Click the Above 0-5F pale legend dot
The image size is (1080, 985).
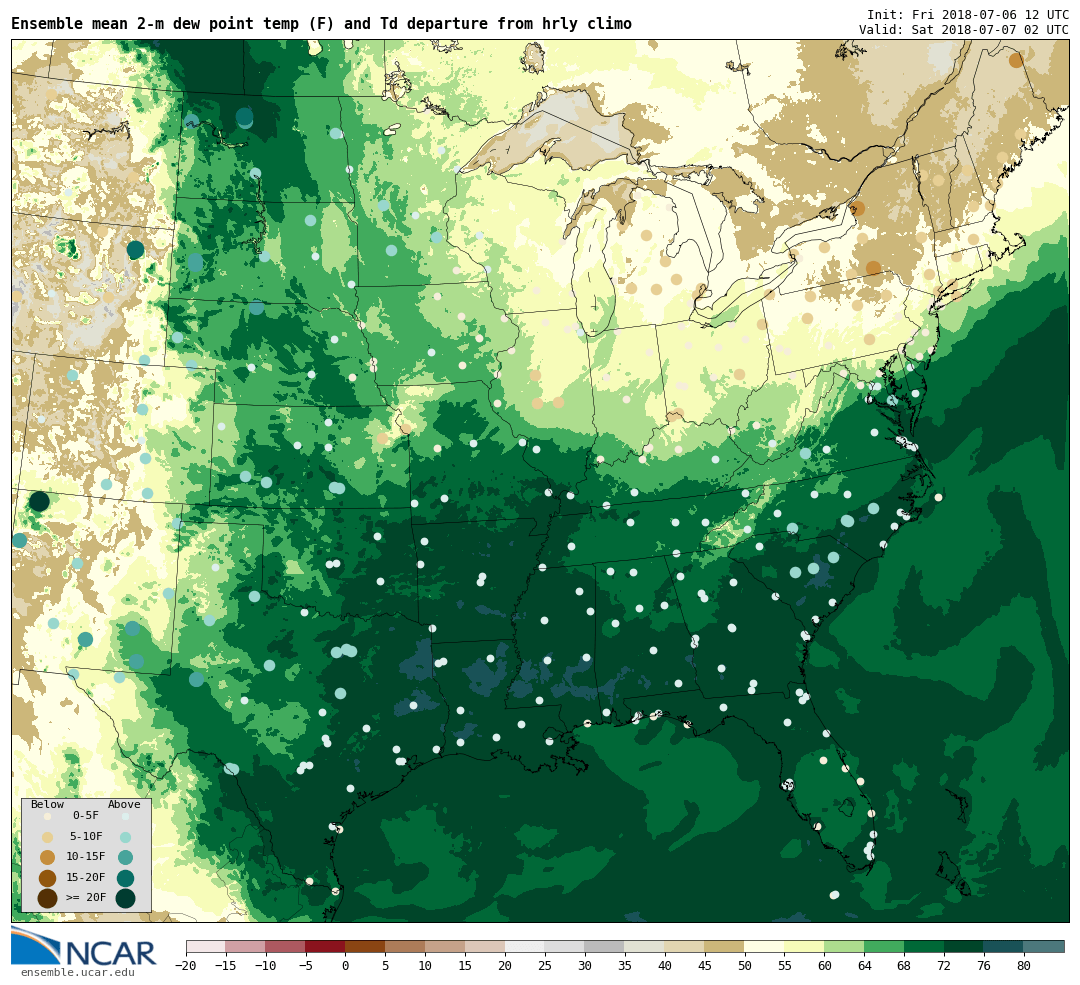125,816
